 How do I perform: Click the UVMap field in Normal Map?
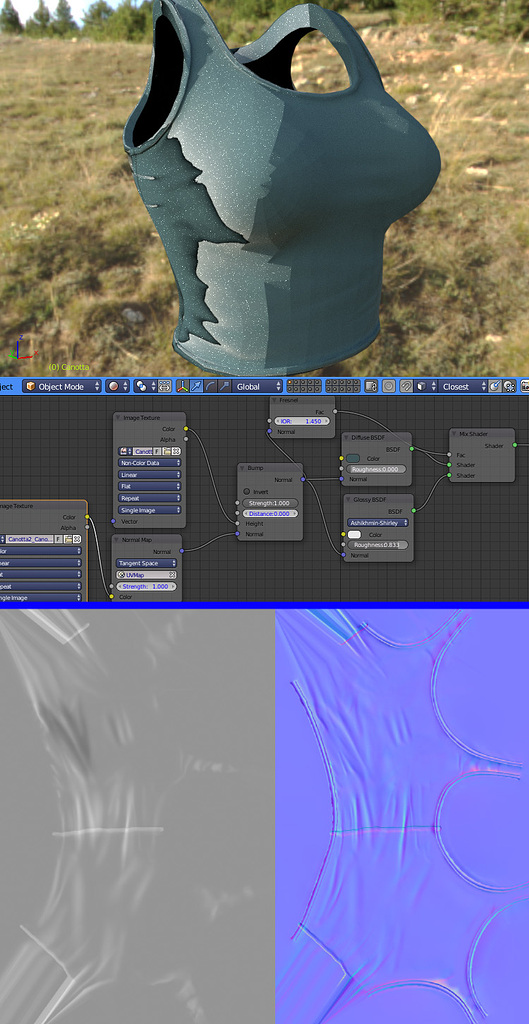[142, 575]
